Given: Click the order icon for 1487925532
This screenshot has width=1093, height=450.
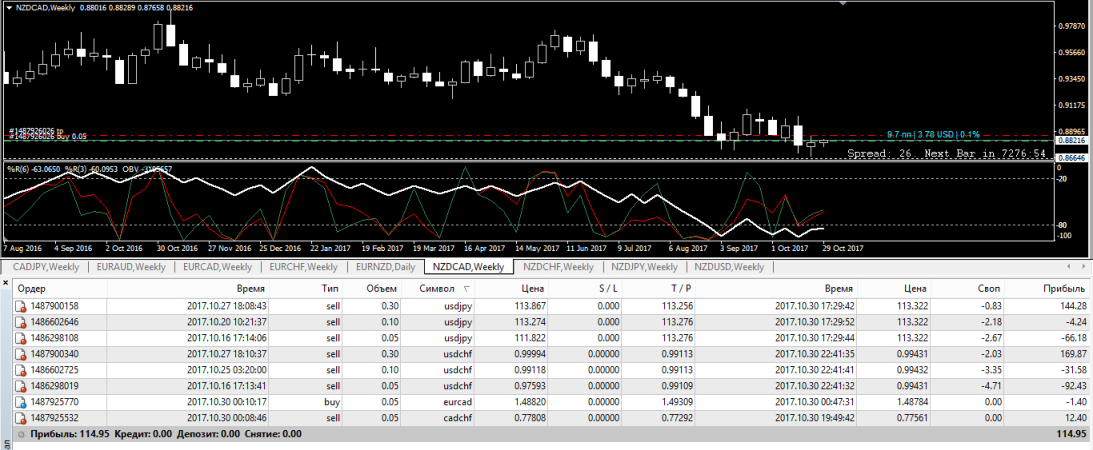Looking at the screenshot, I should click(x=20, y=417).
